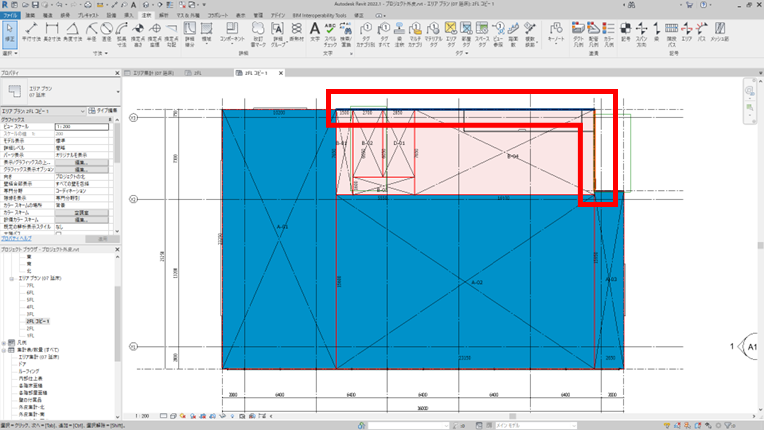Choose the Linear dimension (長さ寸法) tool
This screenshot has height=430, width=764.
[52, 32]
